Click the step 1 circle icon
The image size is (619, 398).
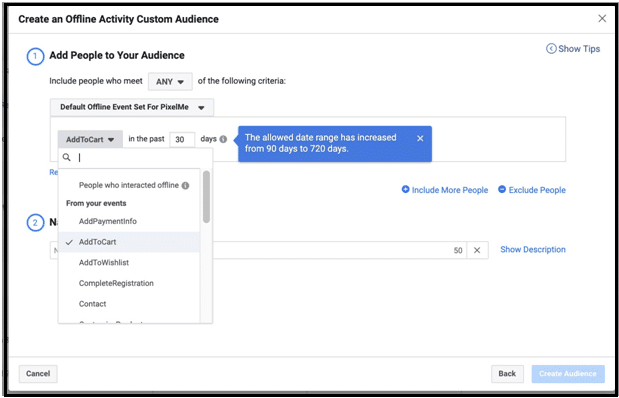click(x=35, y=56)
